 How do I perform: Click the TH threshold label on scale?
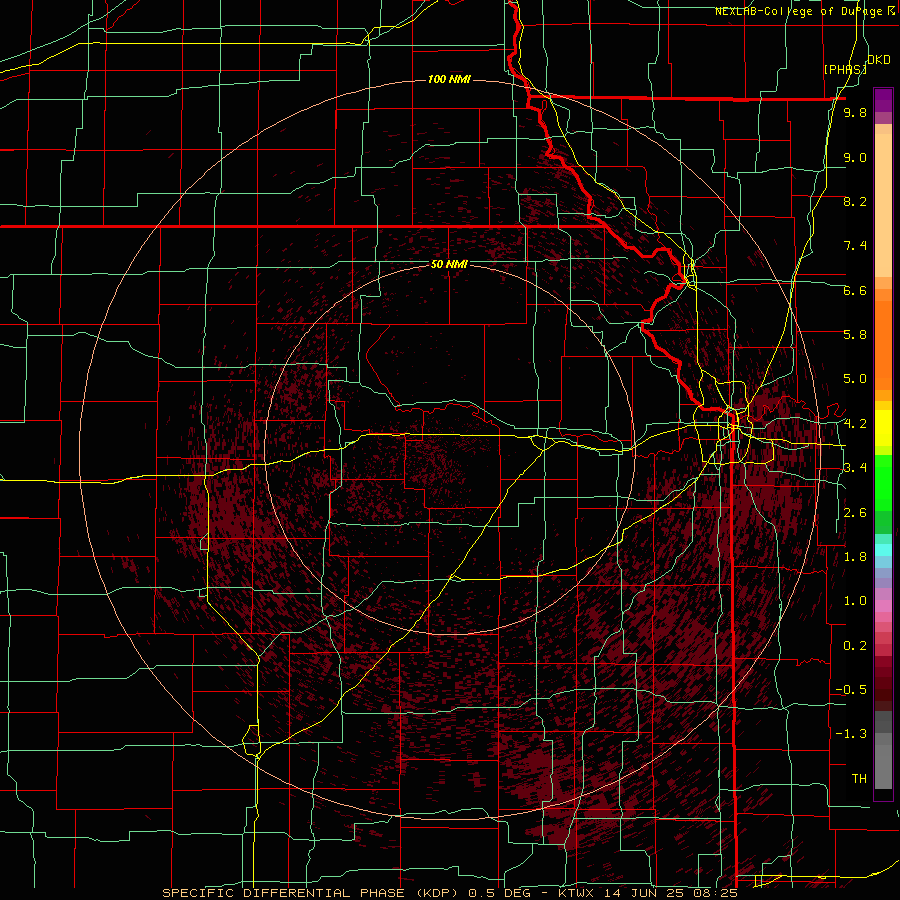[x=859, y=779]
